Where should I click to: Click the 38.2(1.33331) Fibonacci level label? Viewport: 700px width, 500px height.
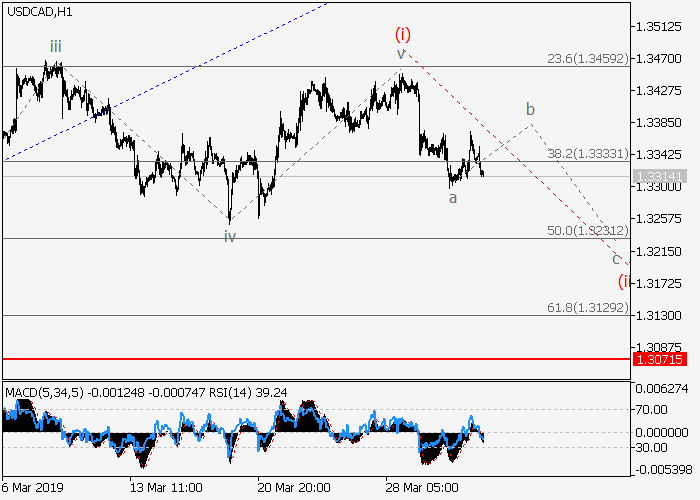click(589, 154)
